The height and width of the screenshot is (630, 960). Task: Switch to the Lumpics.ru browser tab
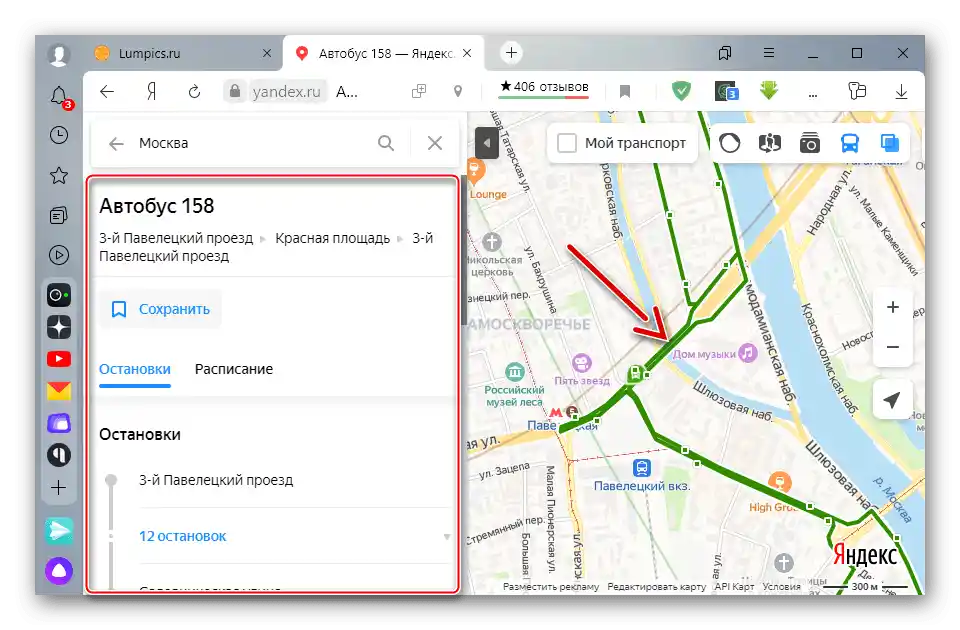point(184,54)
